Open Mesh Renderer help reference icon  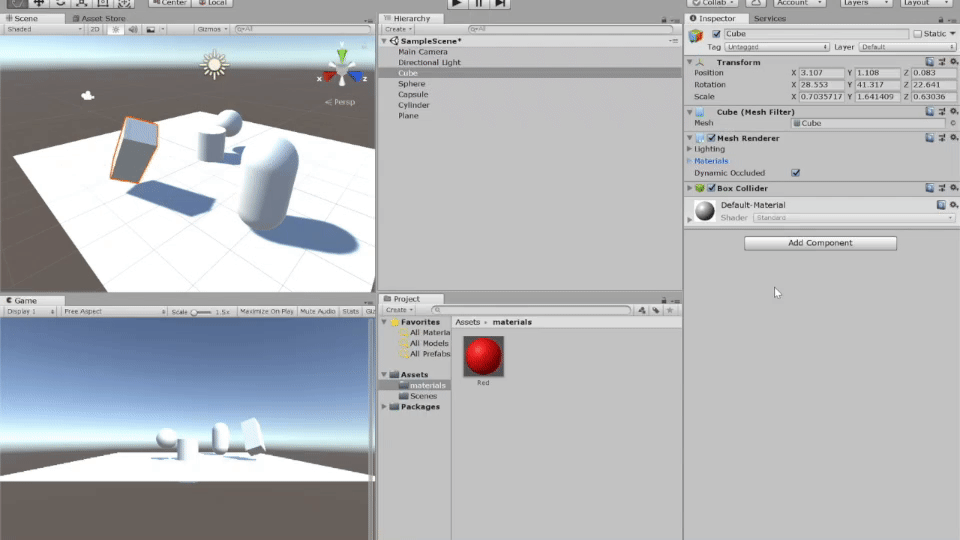click(929, 138)
